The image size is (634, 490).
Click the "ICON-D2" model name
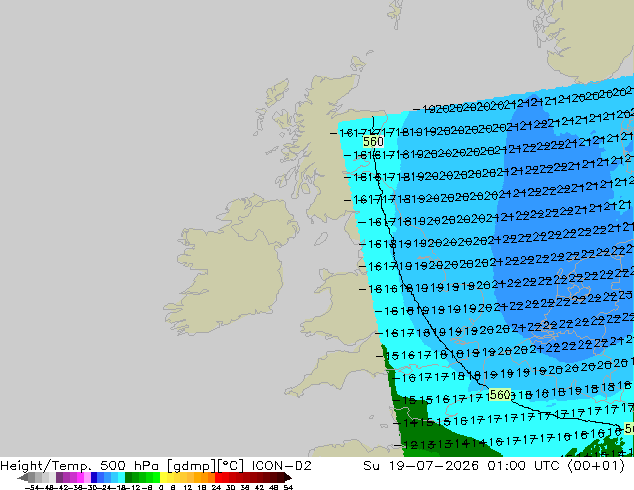pyautogui.click(x=281, y=466)
